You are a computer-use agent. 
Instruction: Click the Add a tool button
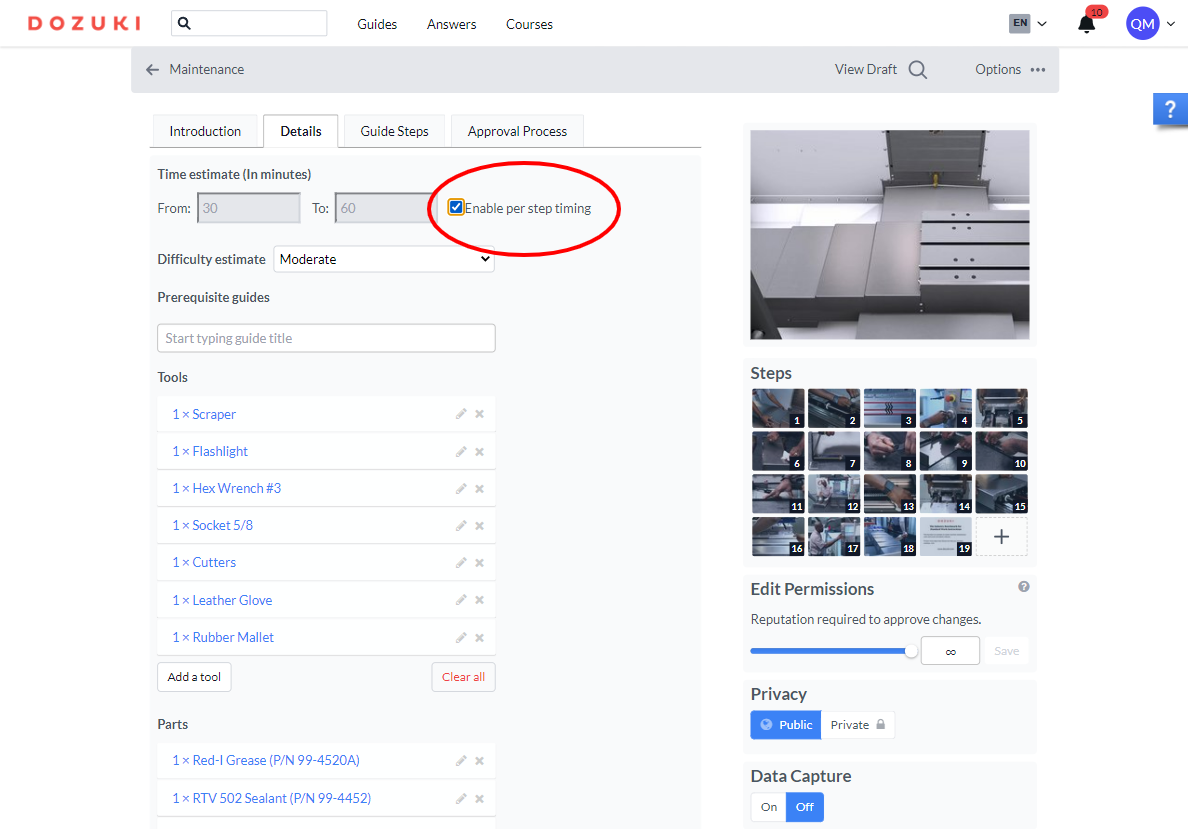pyautogui.click(x=194, y=677)
